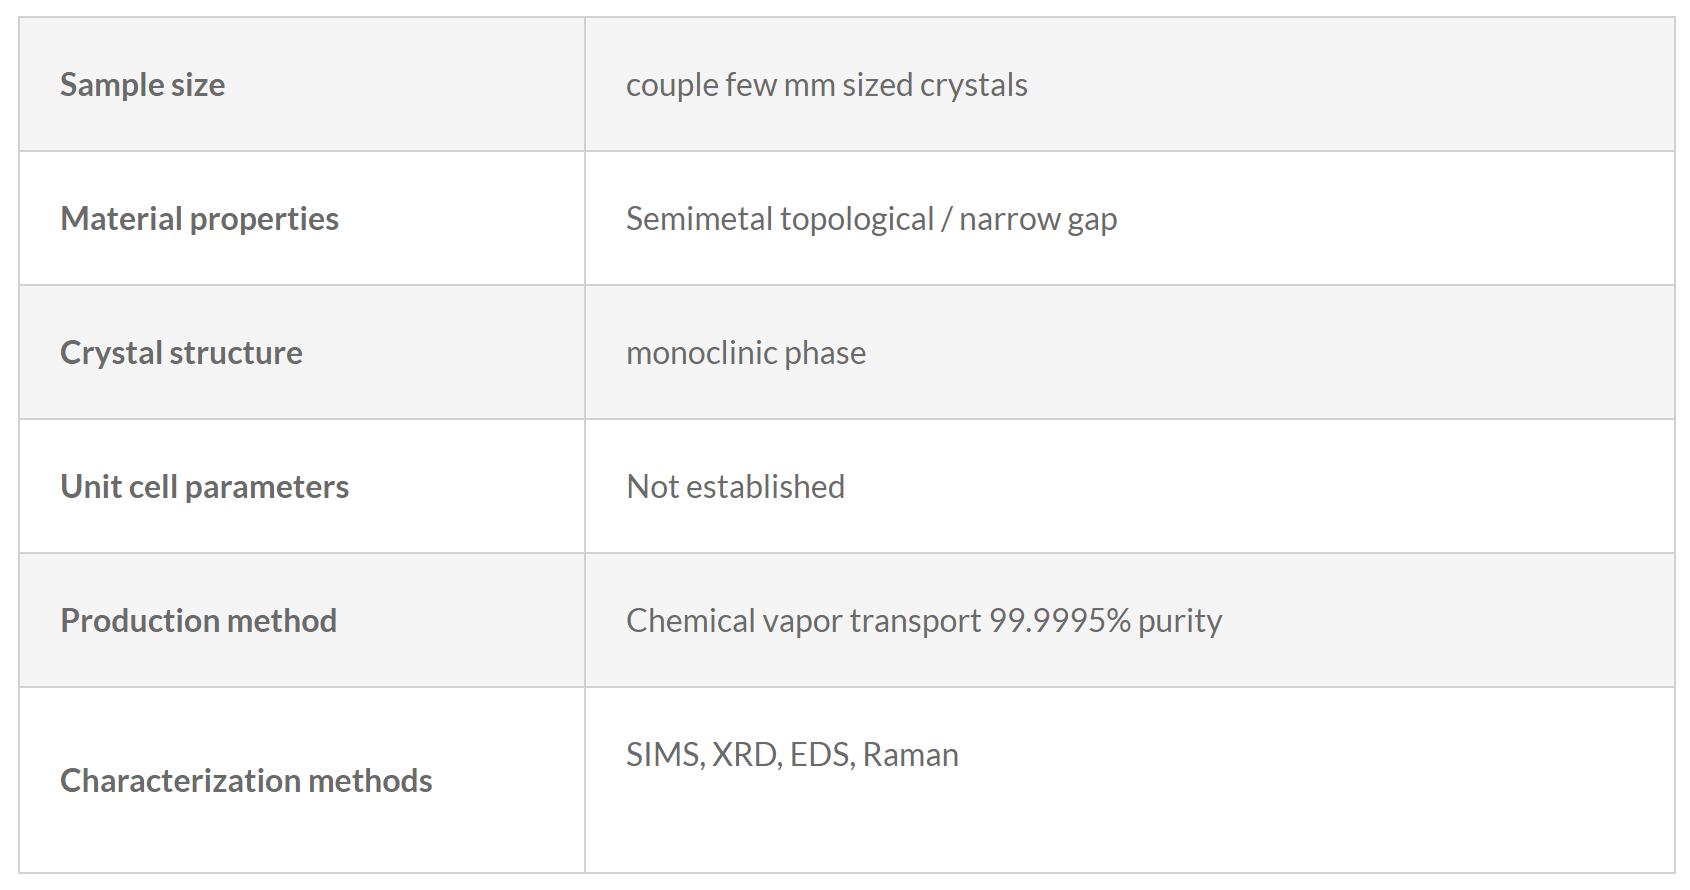This screenshot has height=890, width=1690.
Task: Click the 'Material properties' label cell
Action: (199, 219)
